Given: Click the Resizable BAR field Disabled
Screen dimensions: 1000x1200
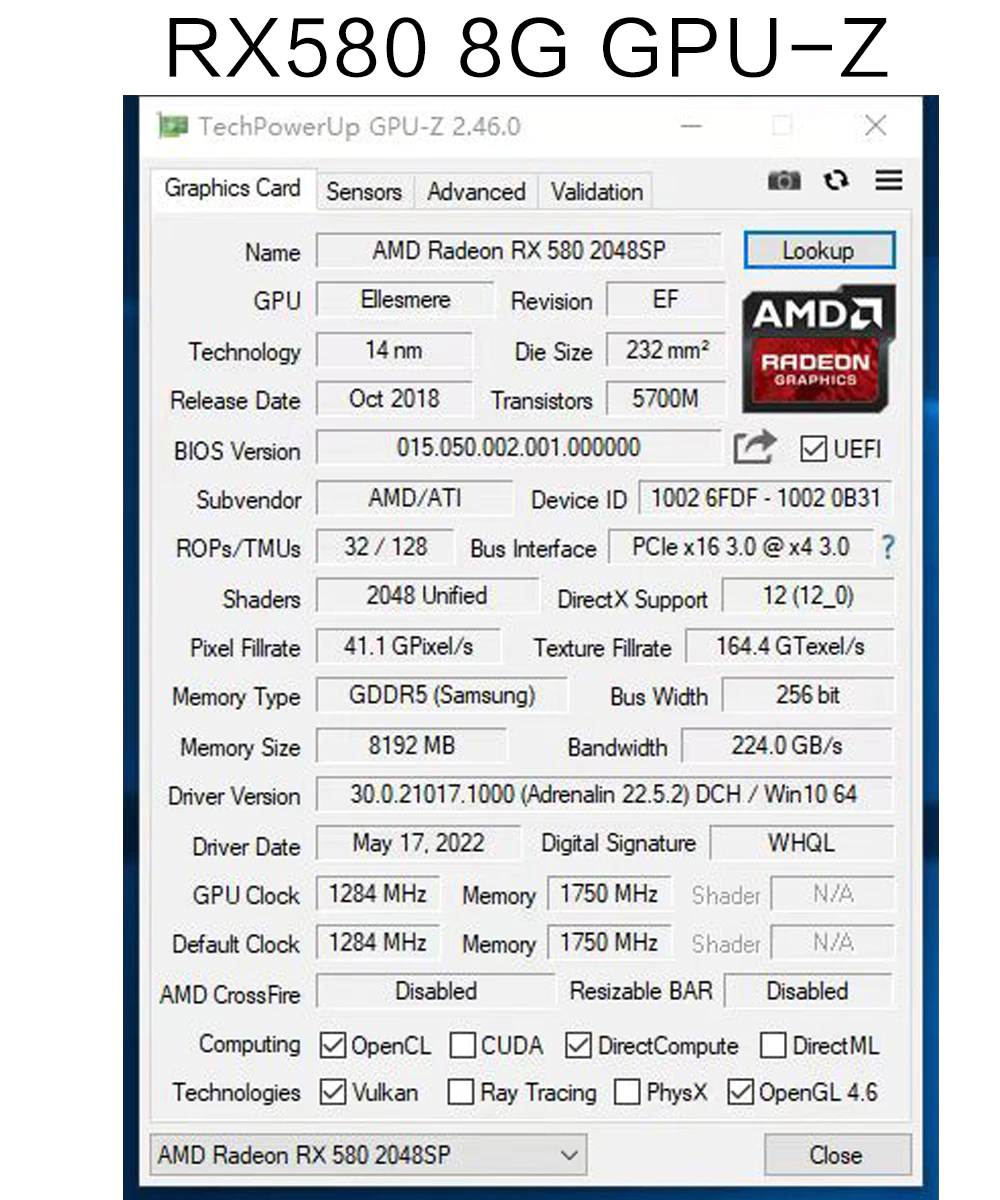Looking at the screenshot, I should [x=808, y=992].
